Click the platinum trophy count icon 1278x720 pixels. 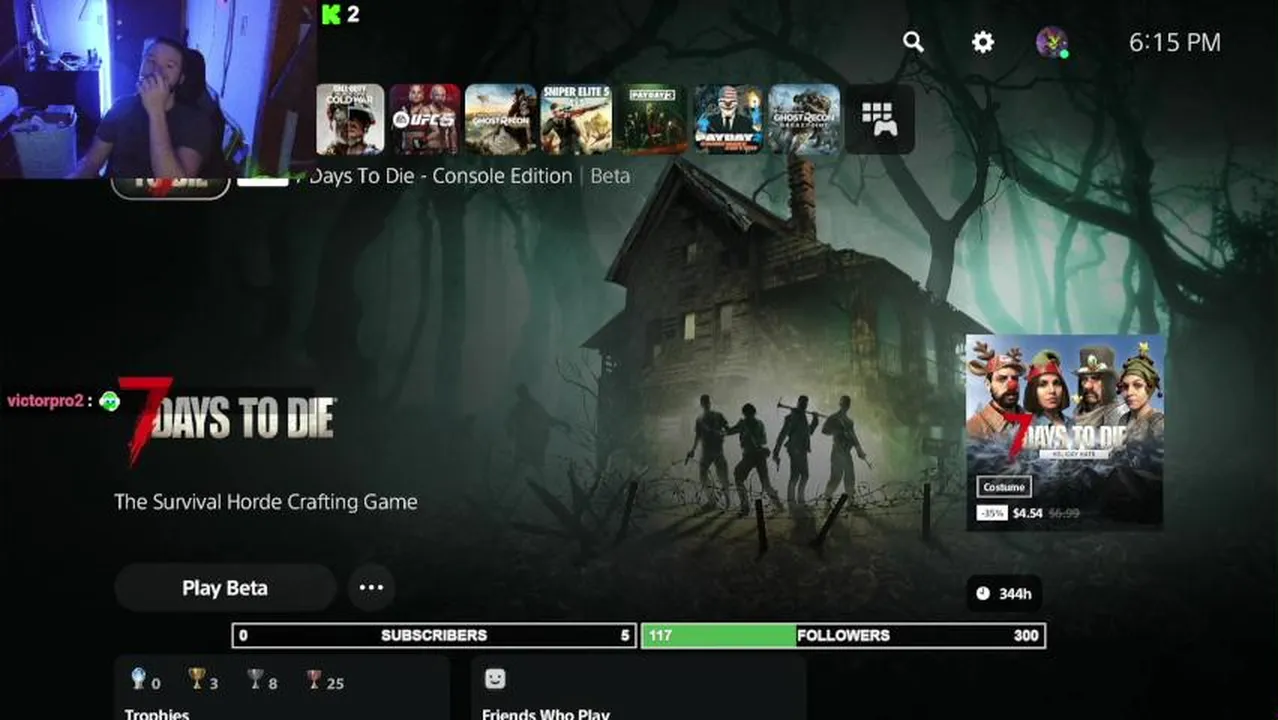tap(139, 680)
